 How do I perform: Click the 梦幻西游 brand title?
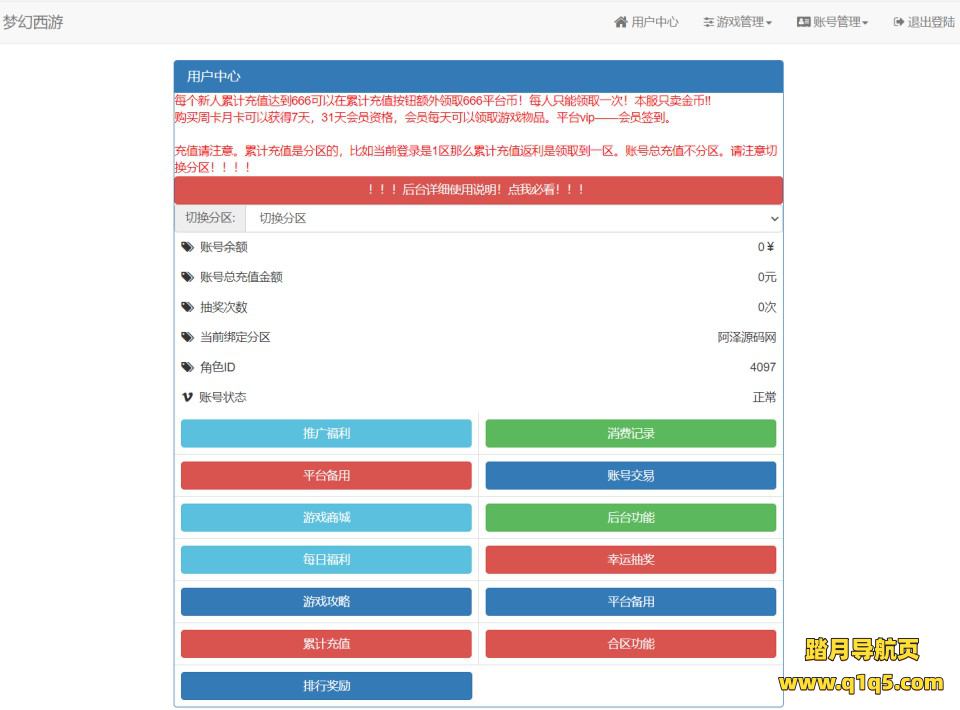(x=33, y=22)
